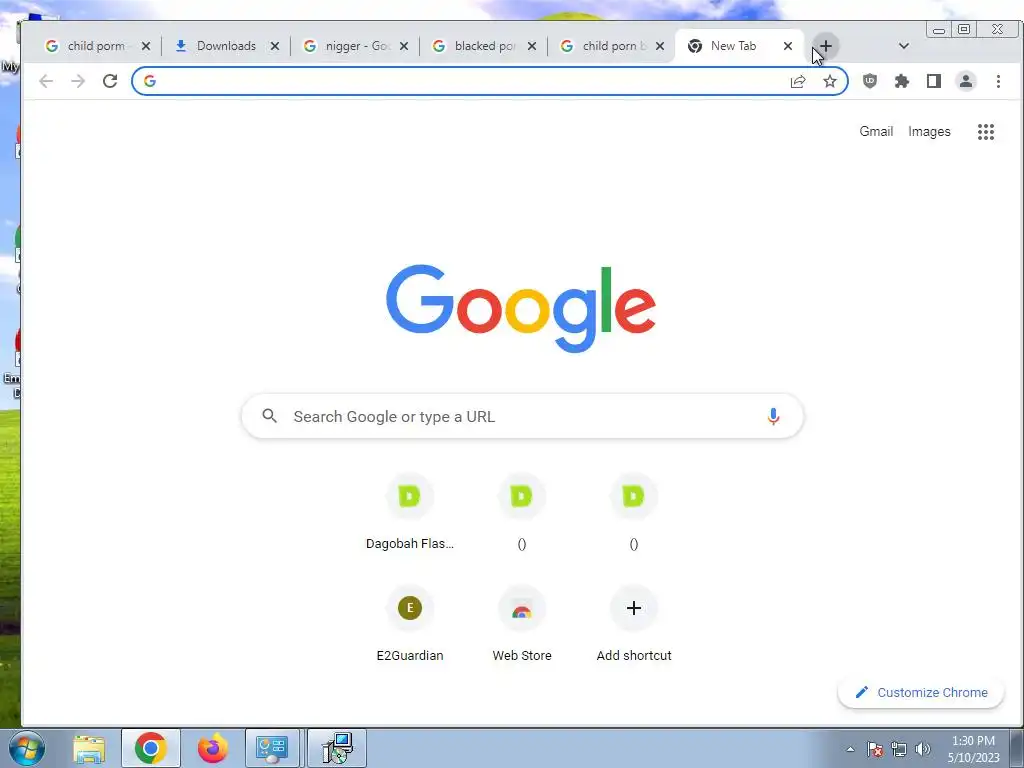
Task: Click the forward navigation arrow
Action: 78,81
